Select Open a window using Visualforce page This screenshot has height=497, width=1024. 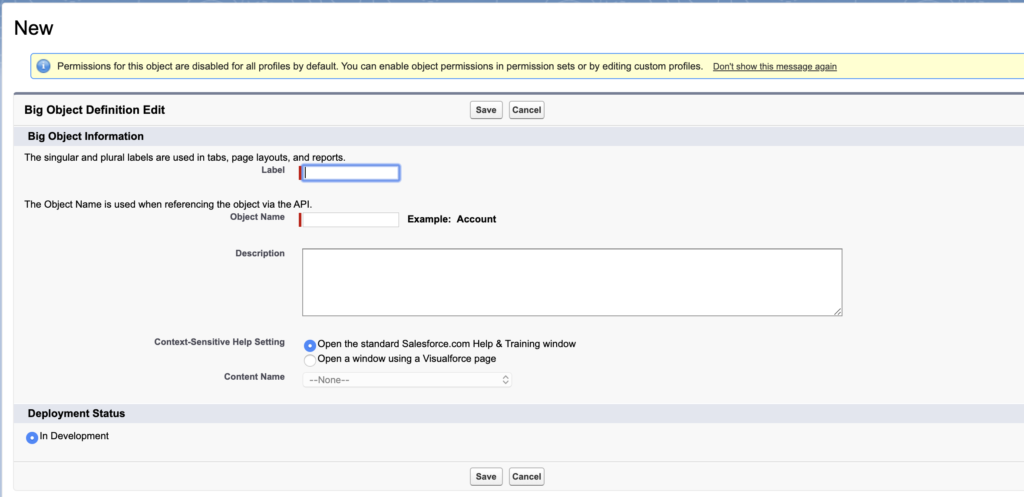pyautogui.click(x=310, y=361)
